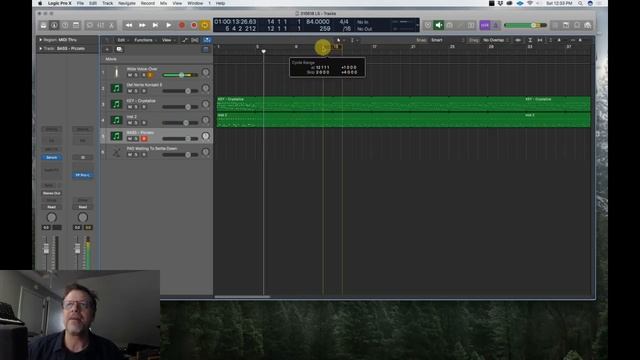
Task: Open the Navigate menu
Action: pos(127,3)
